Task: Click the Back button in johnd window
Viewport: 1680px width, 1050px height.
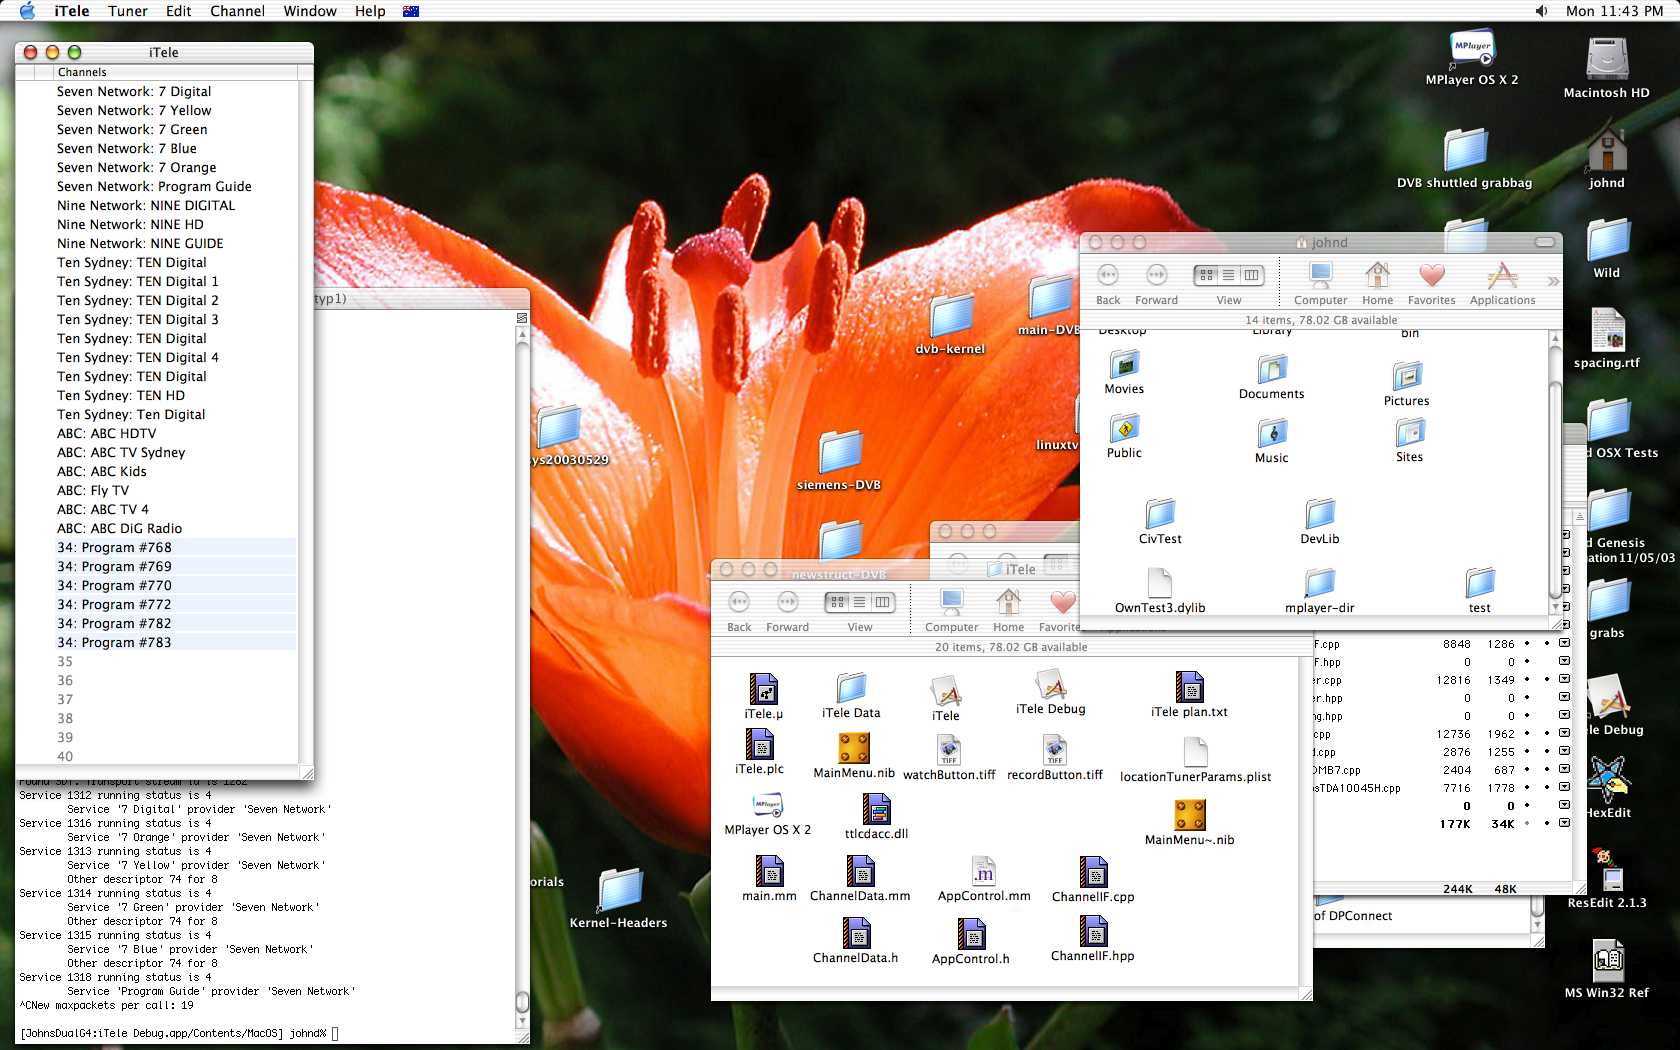Action: [1108, 276]
